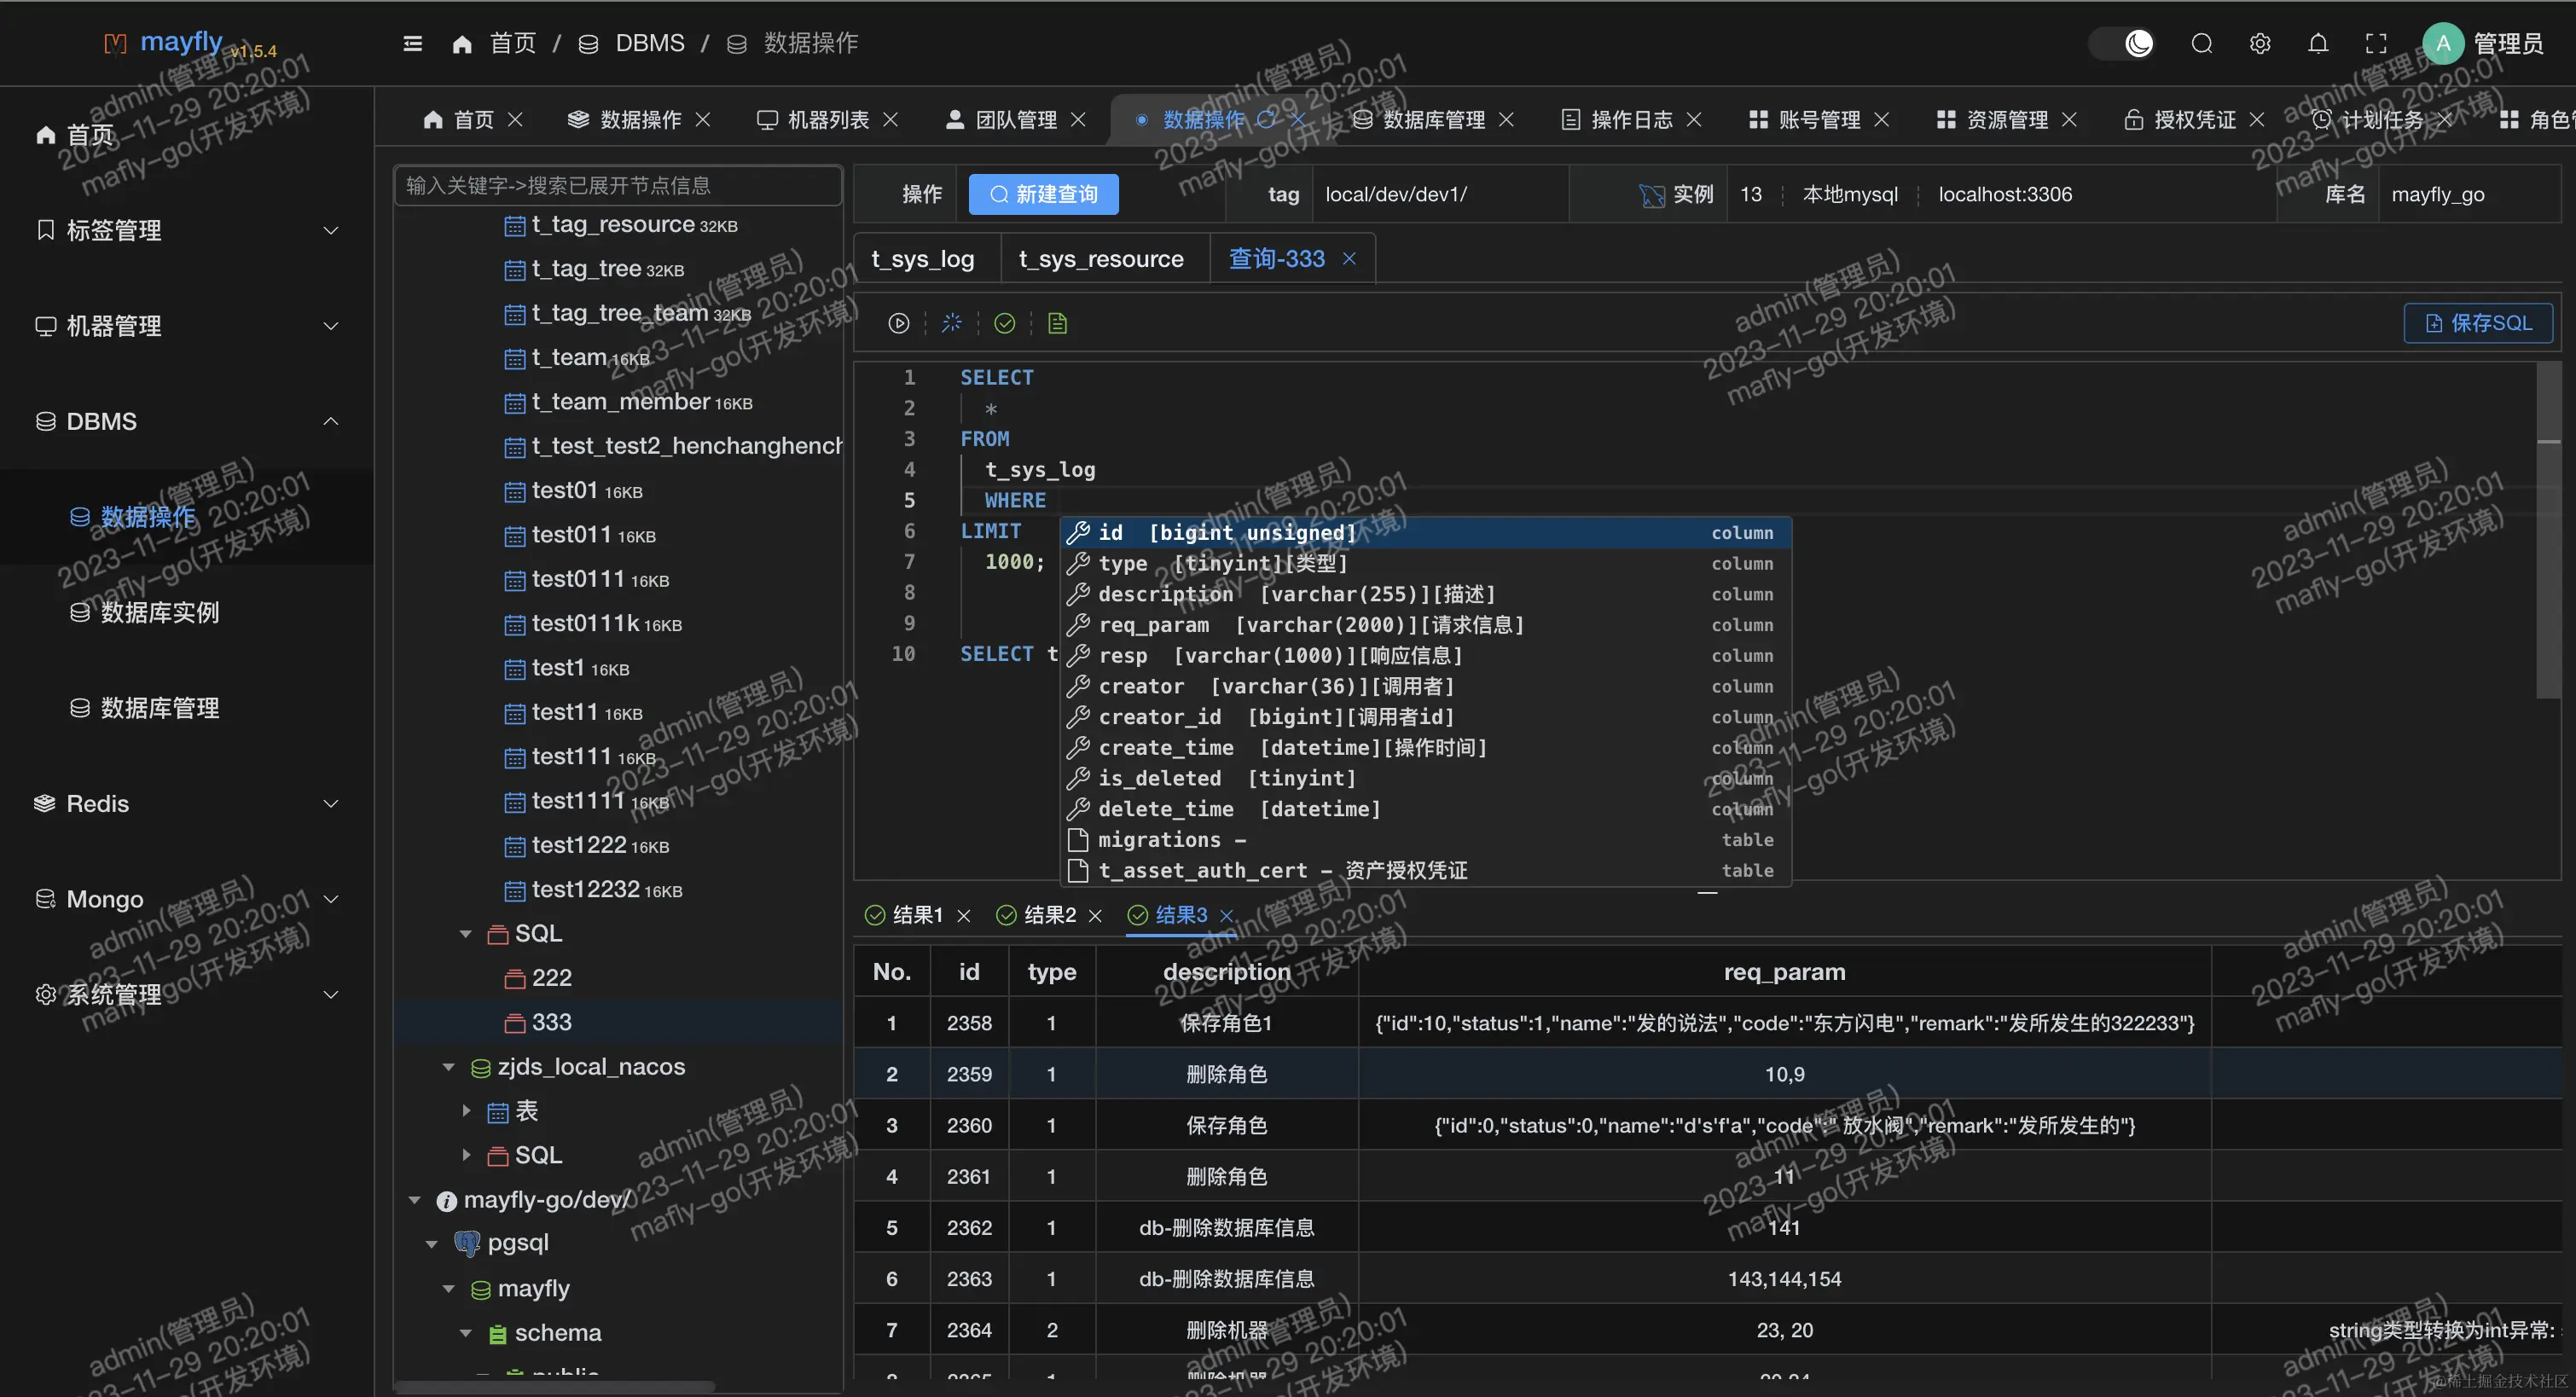This screenshot has height=1397, width=2576.
Task: Toggle the dark mode switch
Action: point(2123,43)
